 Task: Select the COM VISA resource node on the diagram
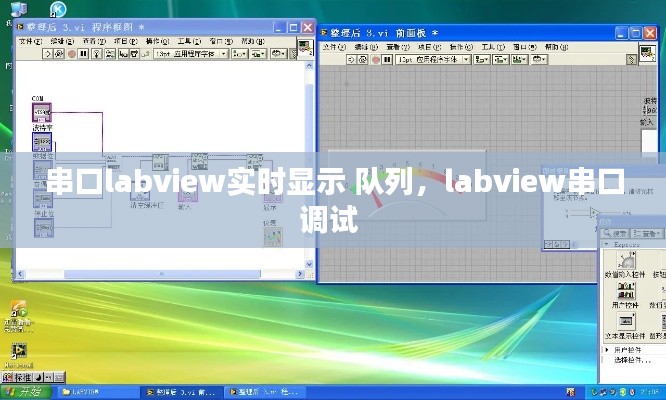coord(41,112)
